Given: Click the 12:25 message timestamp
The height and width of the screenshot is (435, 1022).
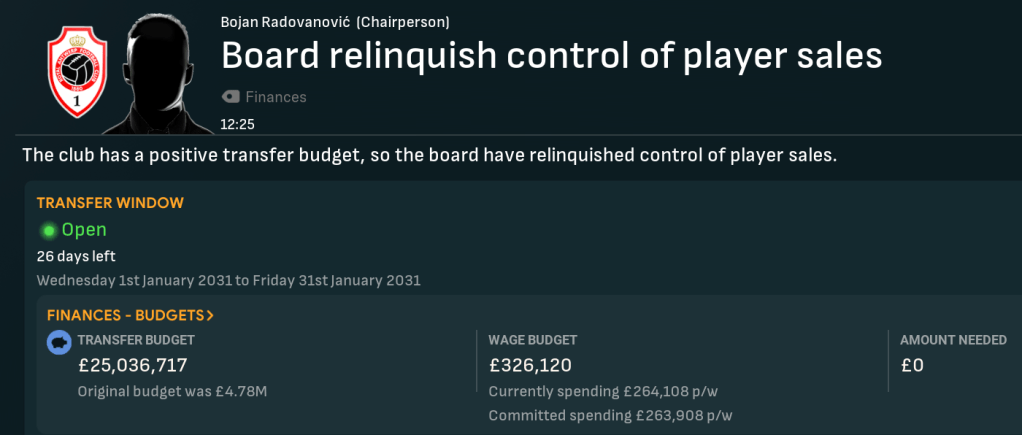Looking at the screenshot, I should [236, 125].
